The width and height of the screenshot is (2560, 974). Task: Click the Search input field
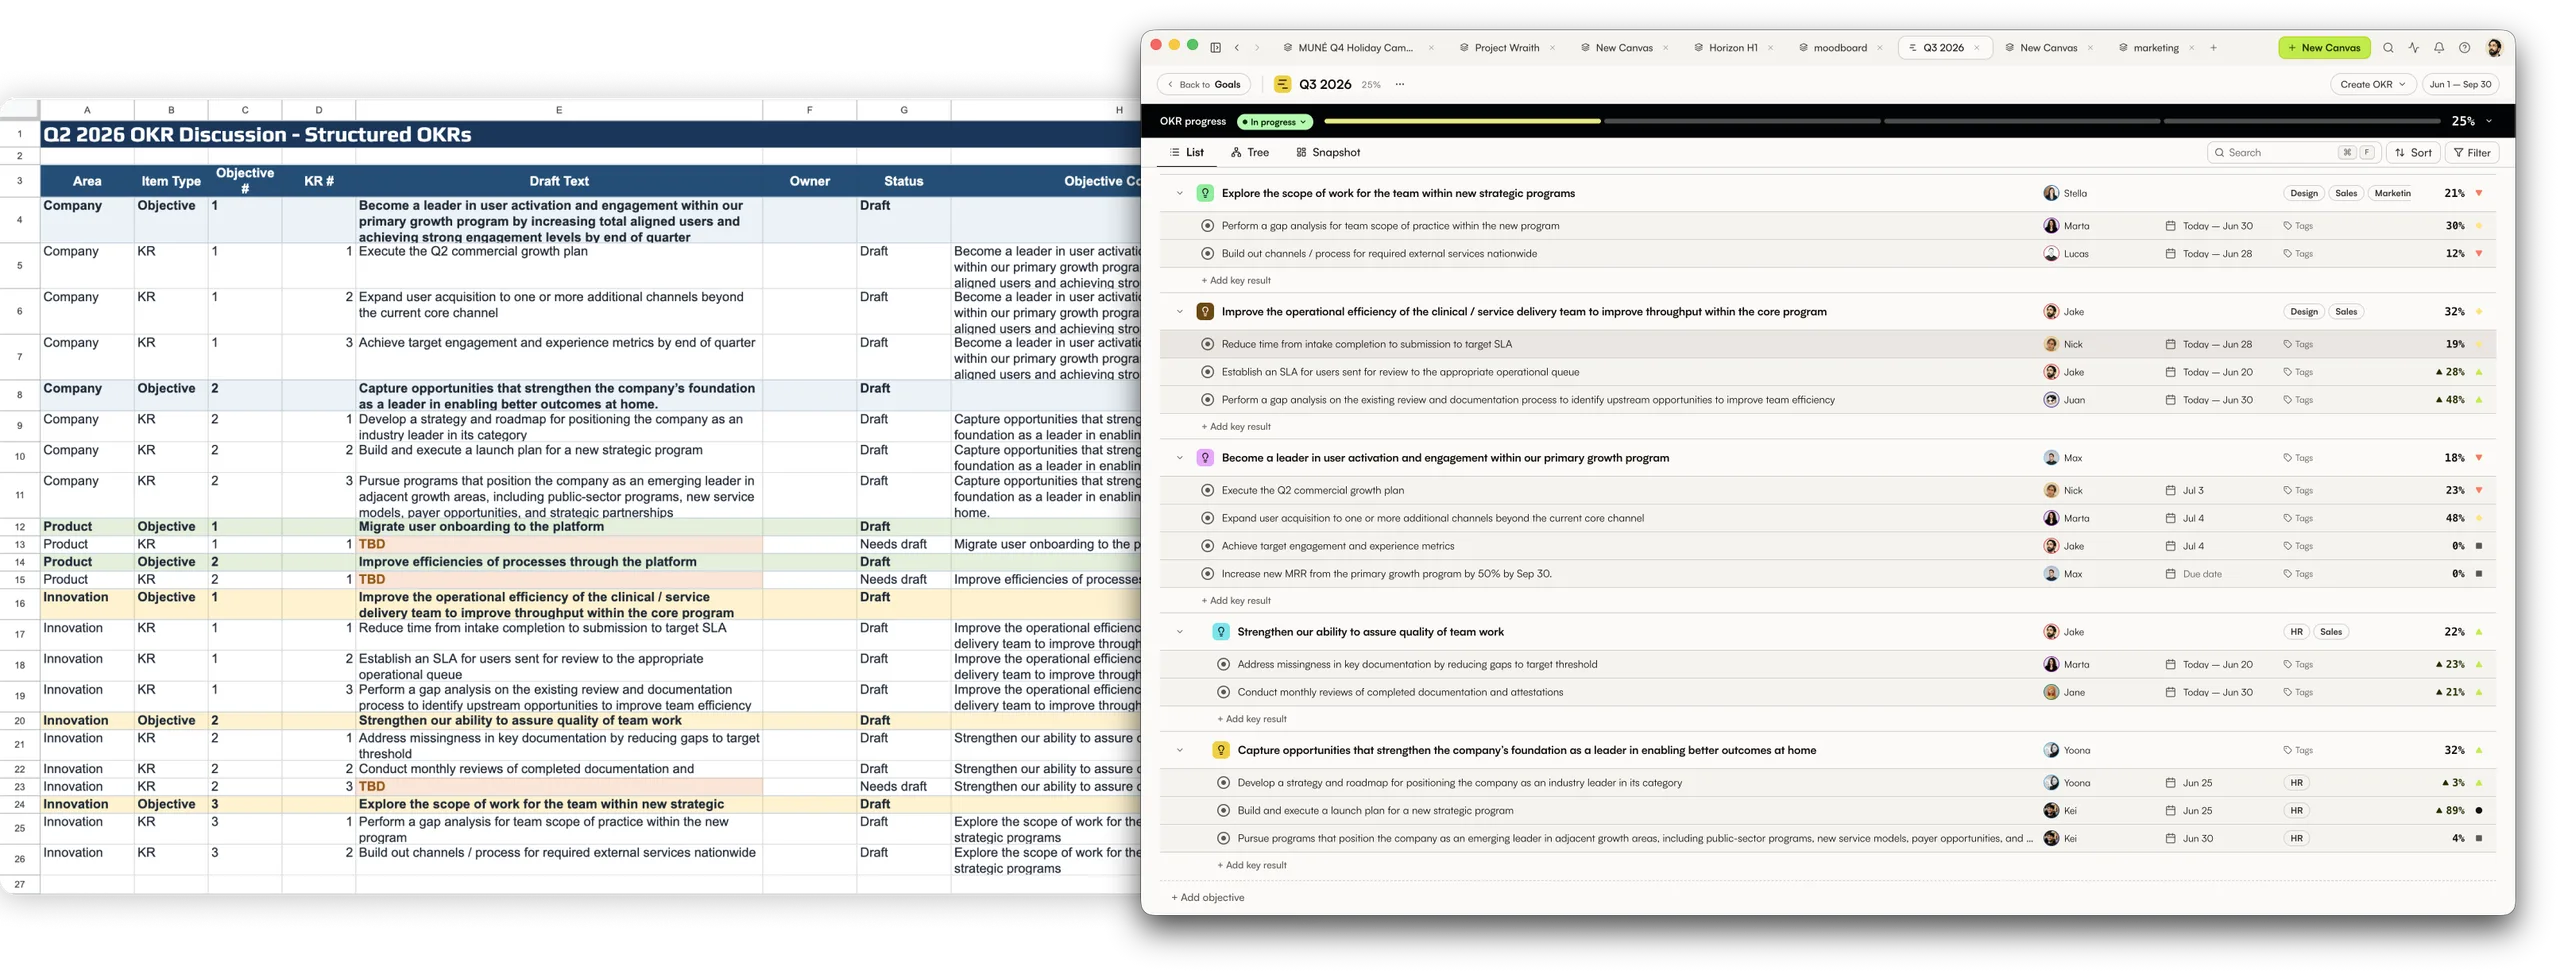(2292, 152)
